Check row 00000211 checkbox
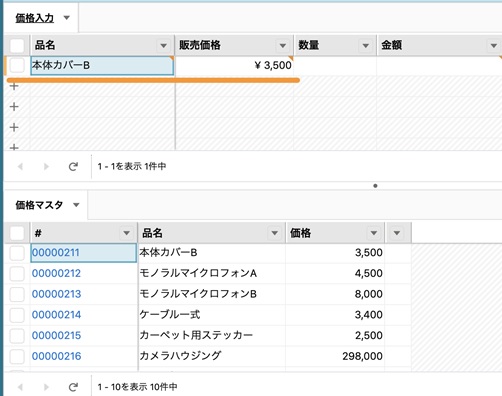The width and height of the screenshot is (502, 396). (17, 253)
